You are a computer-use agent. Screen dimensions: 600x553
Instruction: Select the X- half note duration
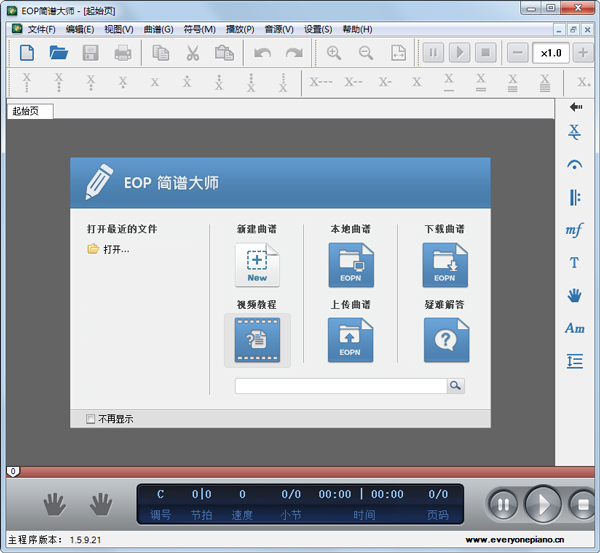[x=385, y=82]
